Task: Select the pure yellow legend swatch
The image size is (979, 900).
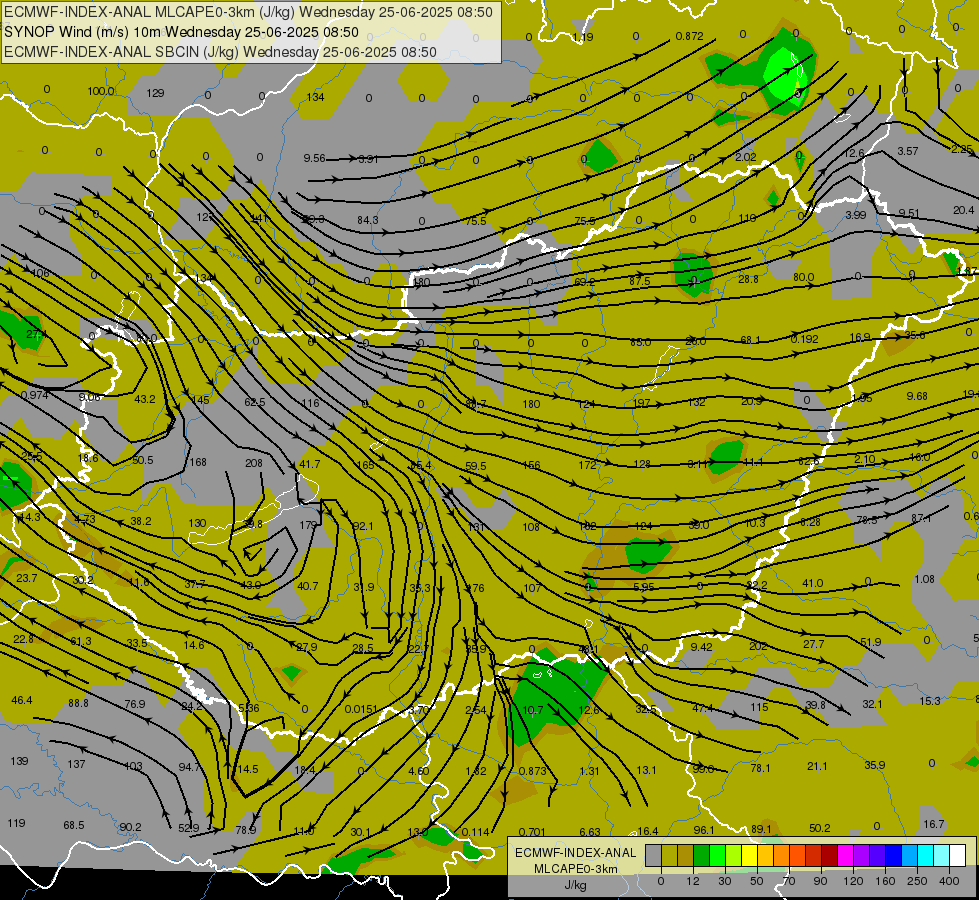Action: pyautogui.click(x=750, y=855)
